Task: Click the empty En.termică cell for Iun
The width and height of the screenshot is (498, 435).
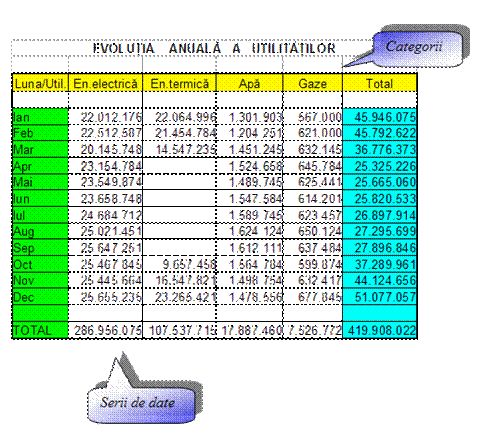Action: [179, 199]
